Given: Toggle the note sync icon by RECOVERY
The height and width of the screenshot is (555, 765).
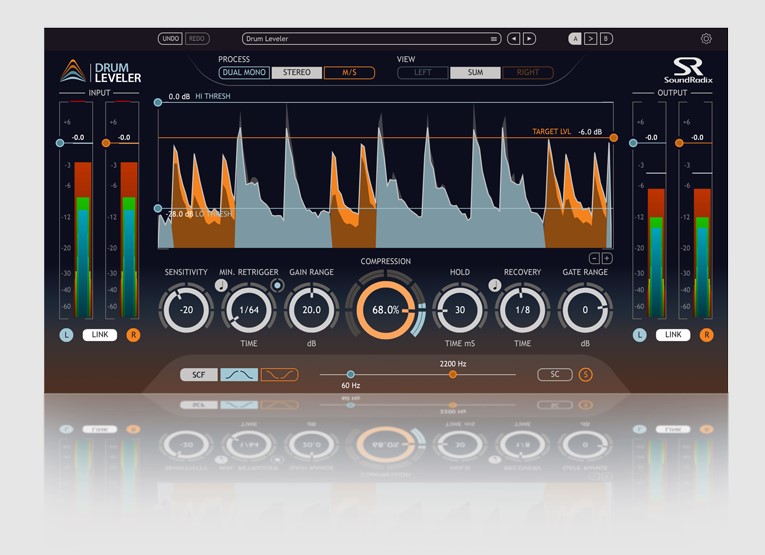Looking at the screenshot, I should pos(495,285).
